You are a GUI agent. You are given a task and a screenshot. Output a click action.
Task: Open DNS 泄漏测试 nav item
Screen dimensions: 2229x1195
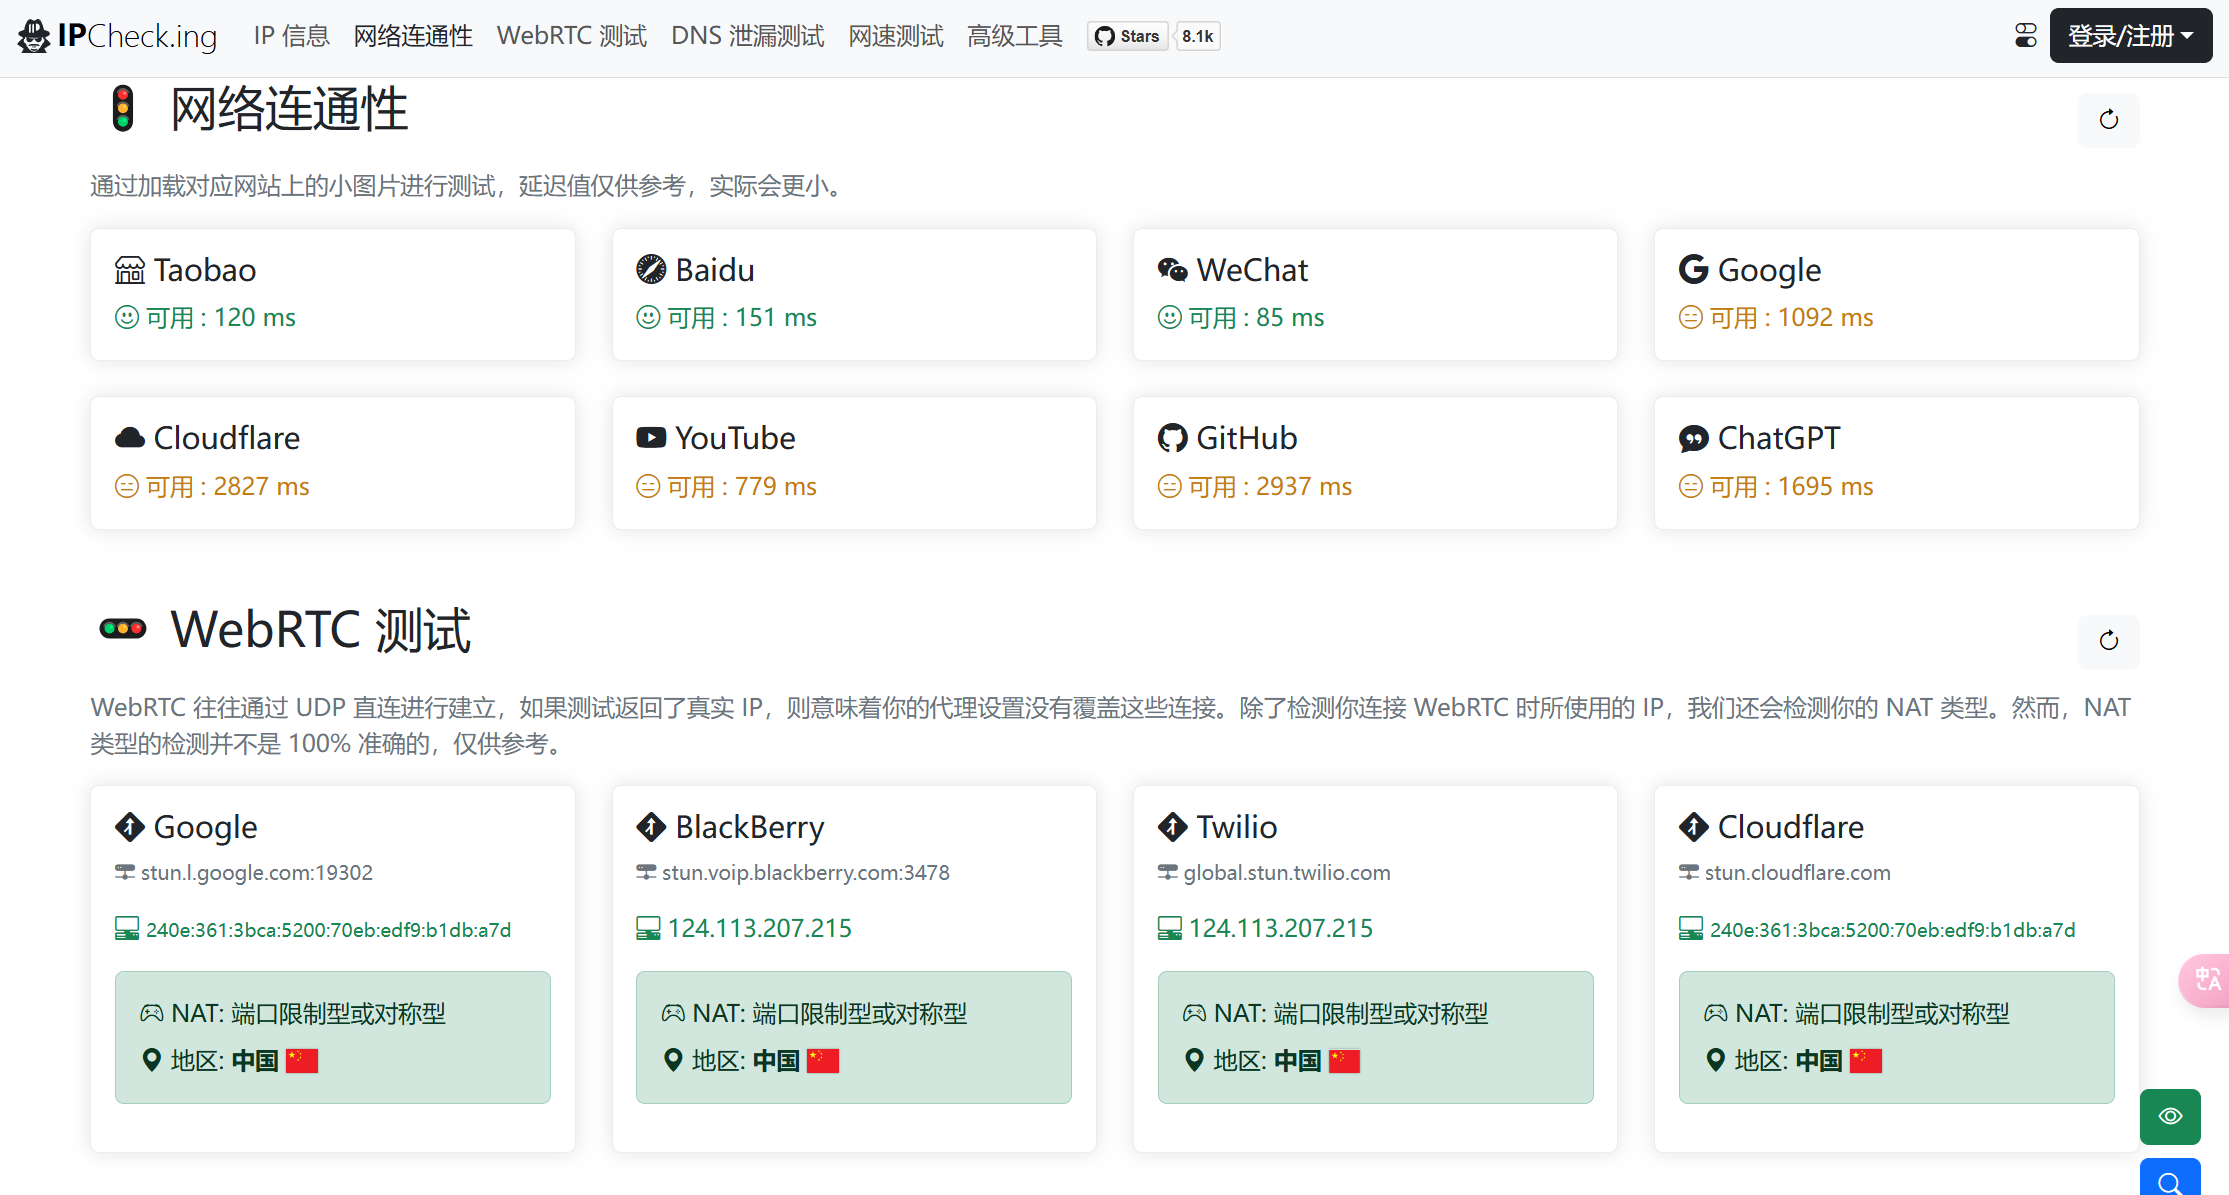tap(747, 37)
